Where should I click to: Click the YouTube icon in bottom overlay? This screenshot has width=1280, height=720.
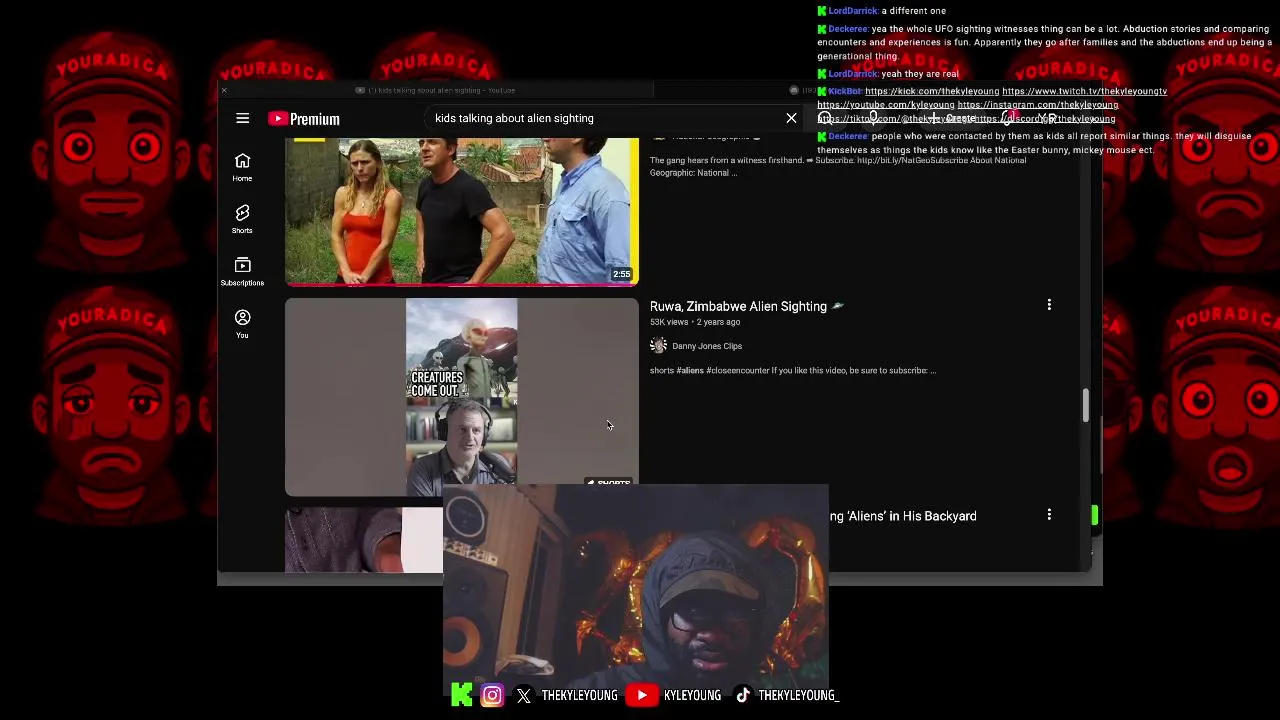click(x=642, y=695)
